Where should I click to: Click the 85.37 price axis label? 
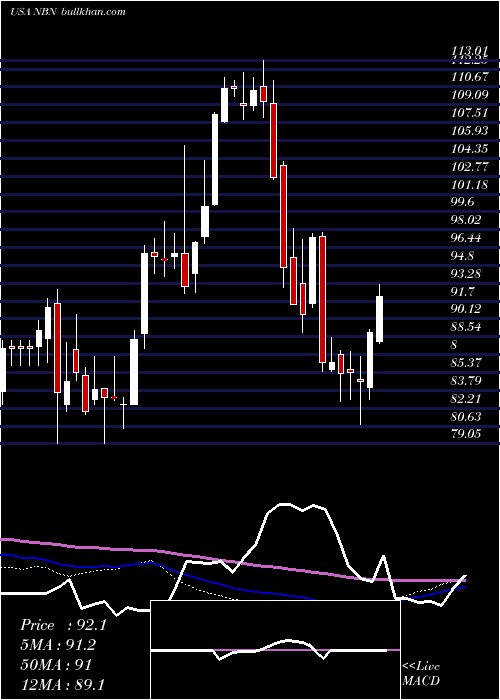(x=466, y=362)
